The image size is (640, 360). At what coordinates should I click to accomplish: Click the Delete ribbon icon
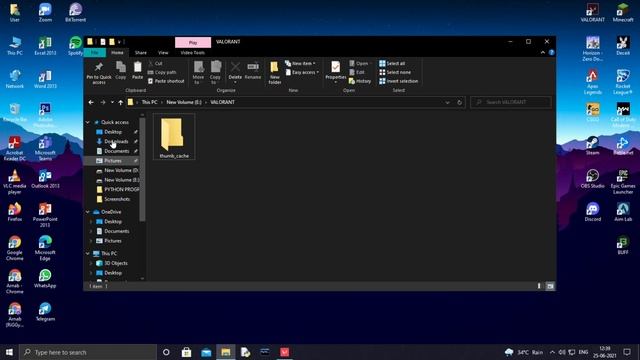(235, 71)
